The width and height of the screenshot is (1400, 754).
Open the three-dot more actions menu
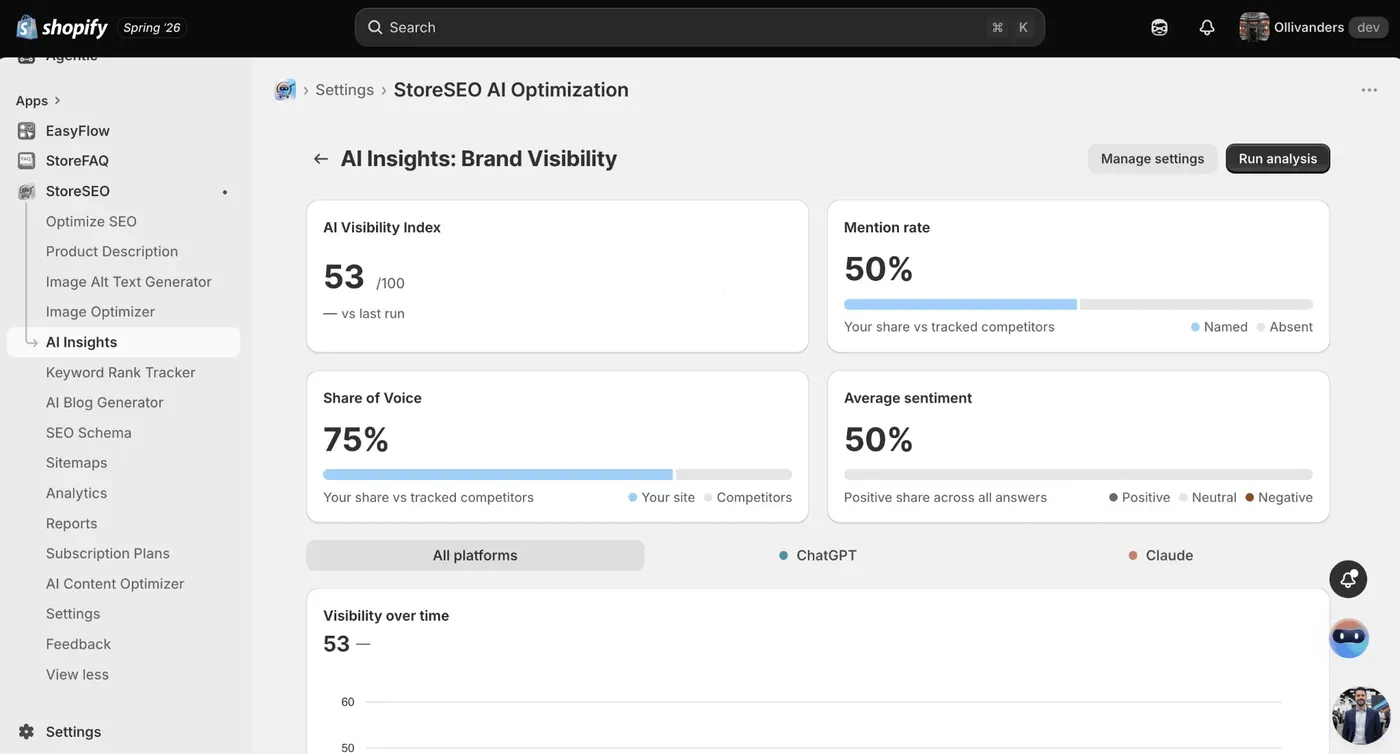coord(1369,90)
